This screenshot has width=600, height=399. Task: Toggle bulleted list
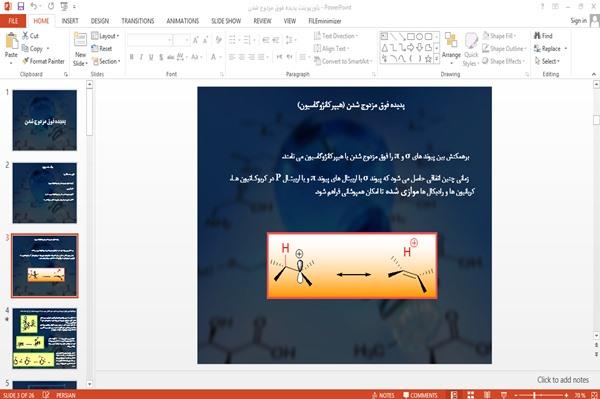[232, 40]
